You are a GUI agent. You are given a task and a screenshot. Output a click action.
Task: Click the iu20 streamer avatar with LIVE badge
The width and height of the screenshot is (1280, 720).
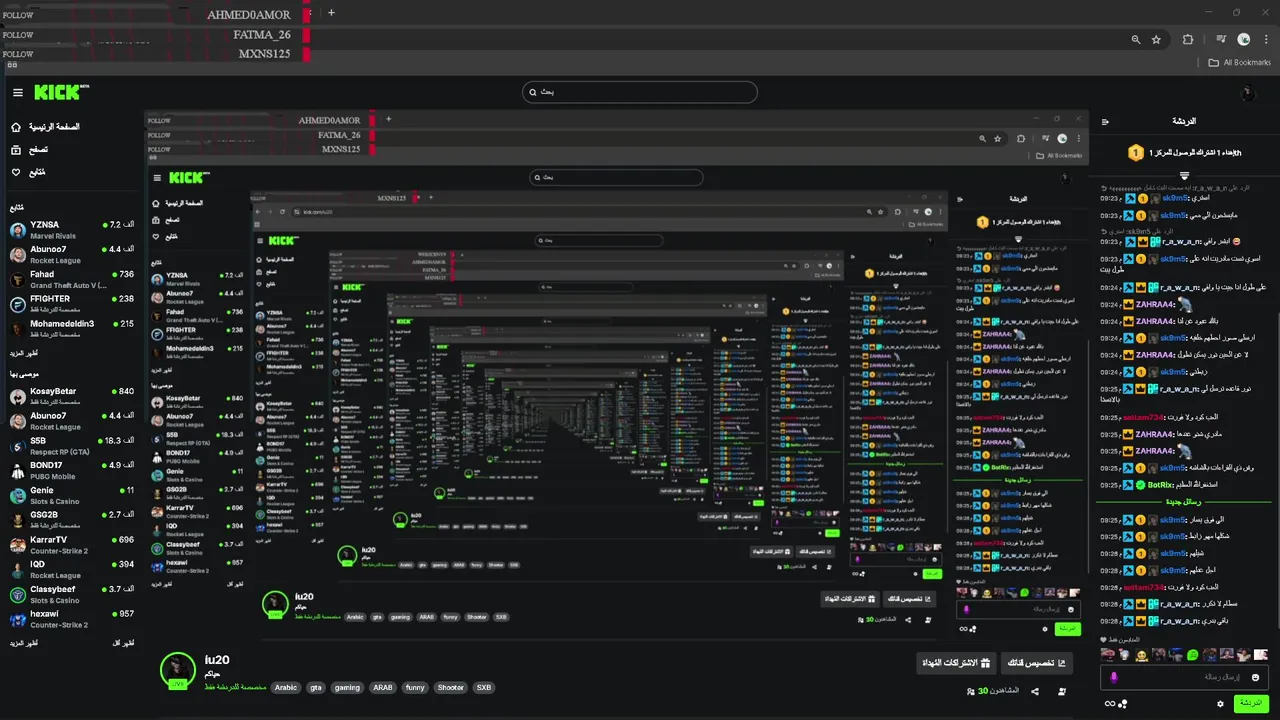coord(178,671)
